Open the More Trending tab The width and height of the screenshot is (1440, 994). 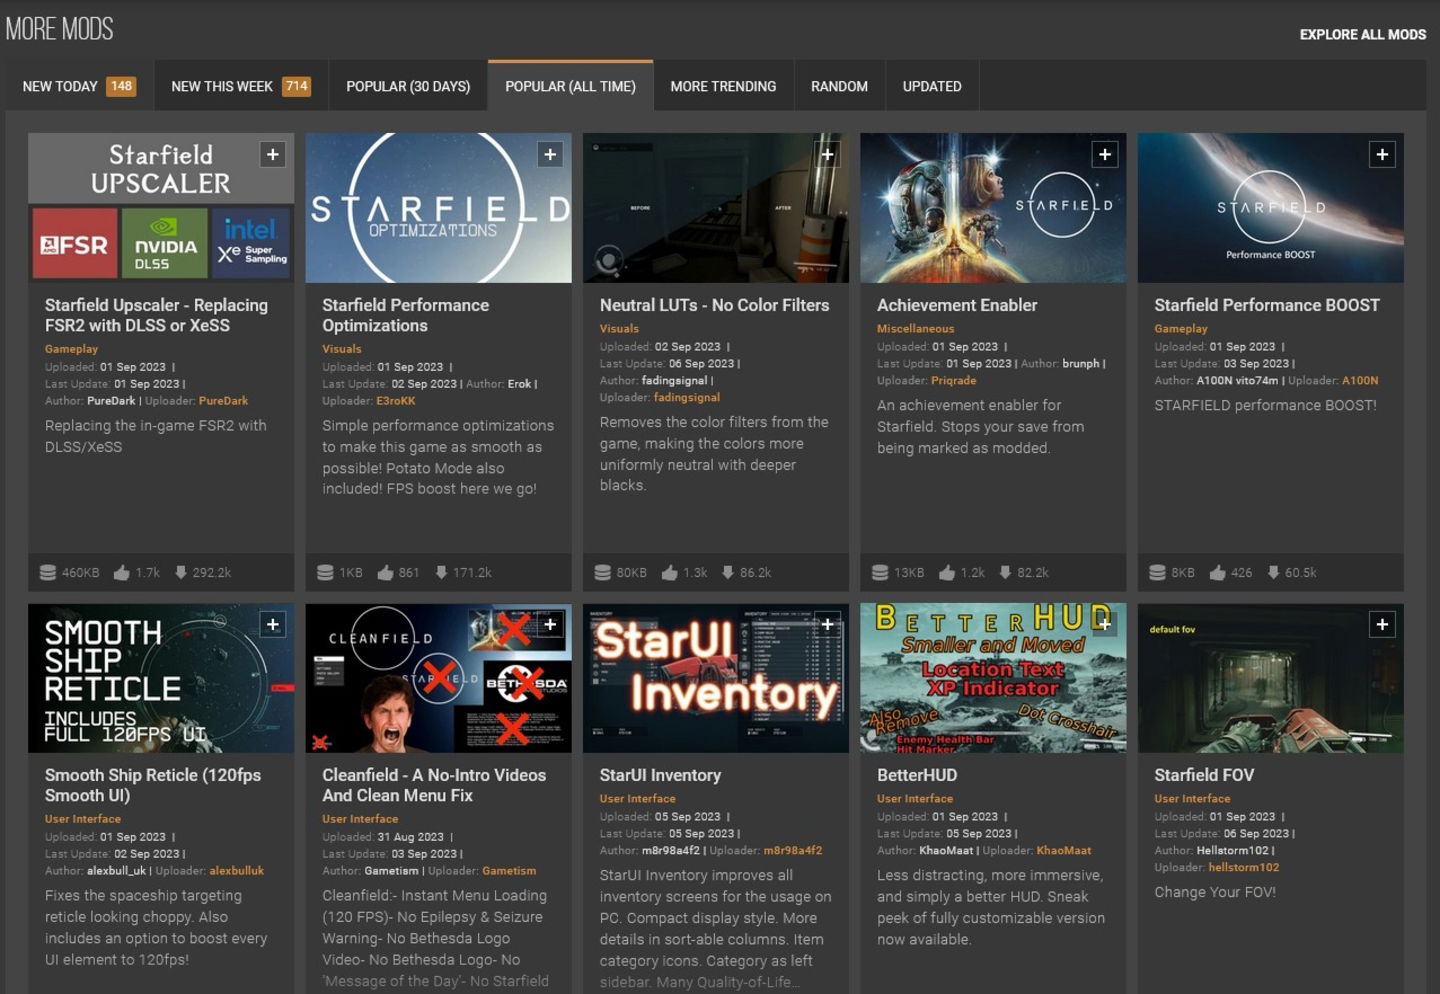[723, 86]
